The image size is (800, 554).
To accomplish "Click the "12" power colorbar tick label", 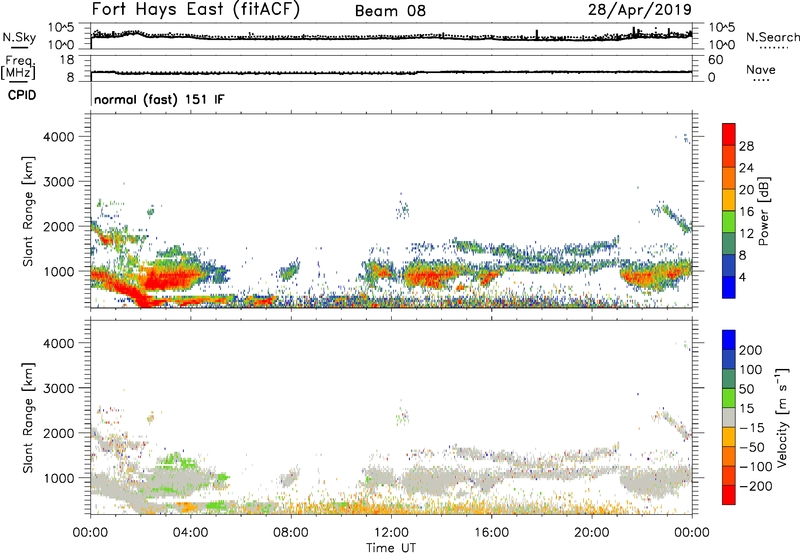I will pyautogui.click(x=746, y=234).
